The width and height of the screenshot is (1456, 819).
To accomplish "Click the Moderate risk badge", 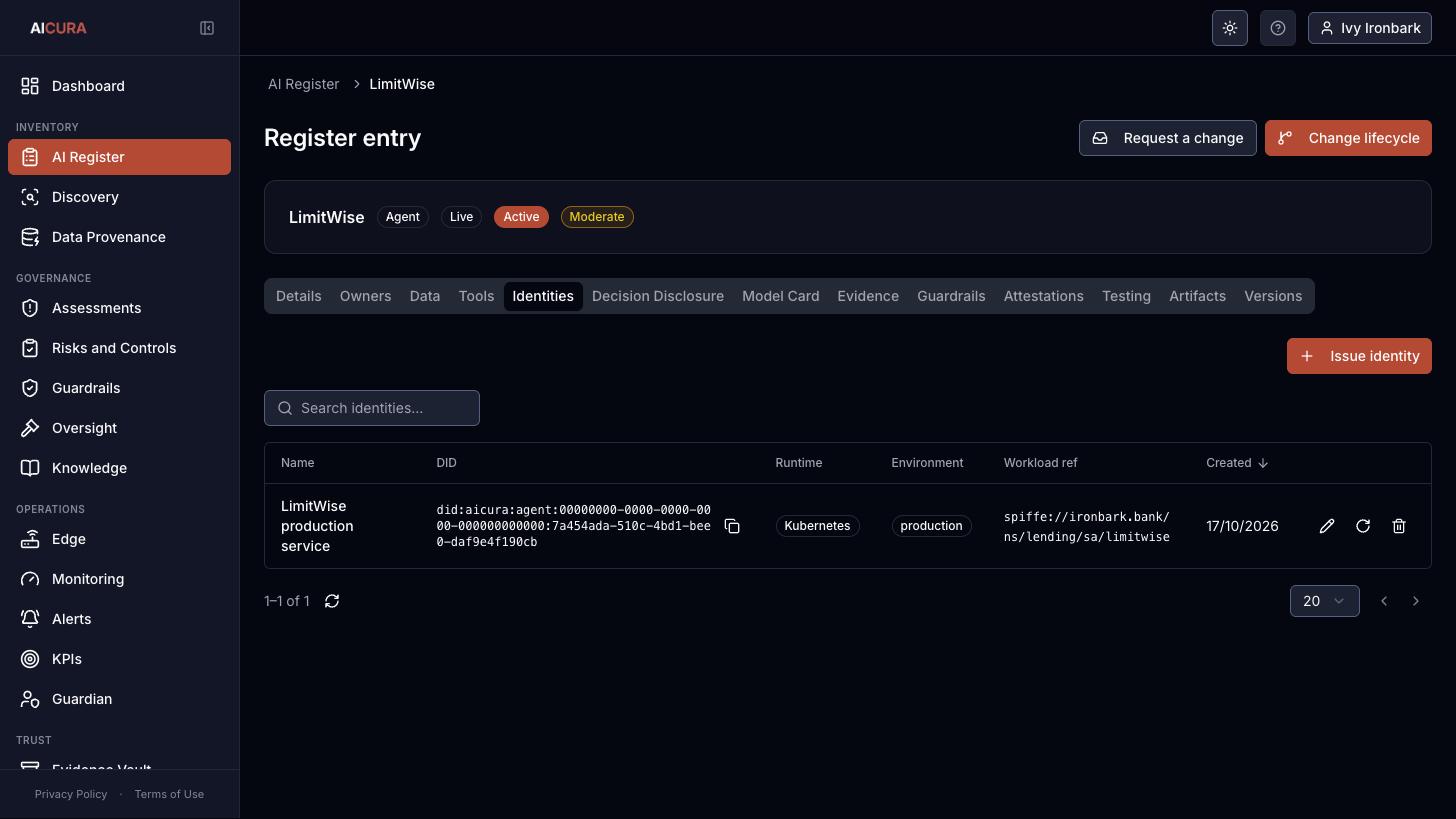I will click(597, 217).
